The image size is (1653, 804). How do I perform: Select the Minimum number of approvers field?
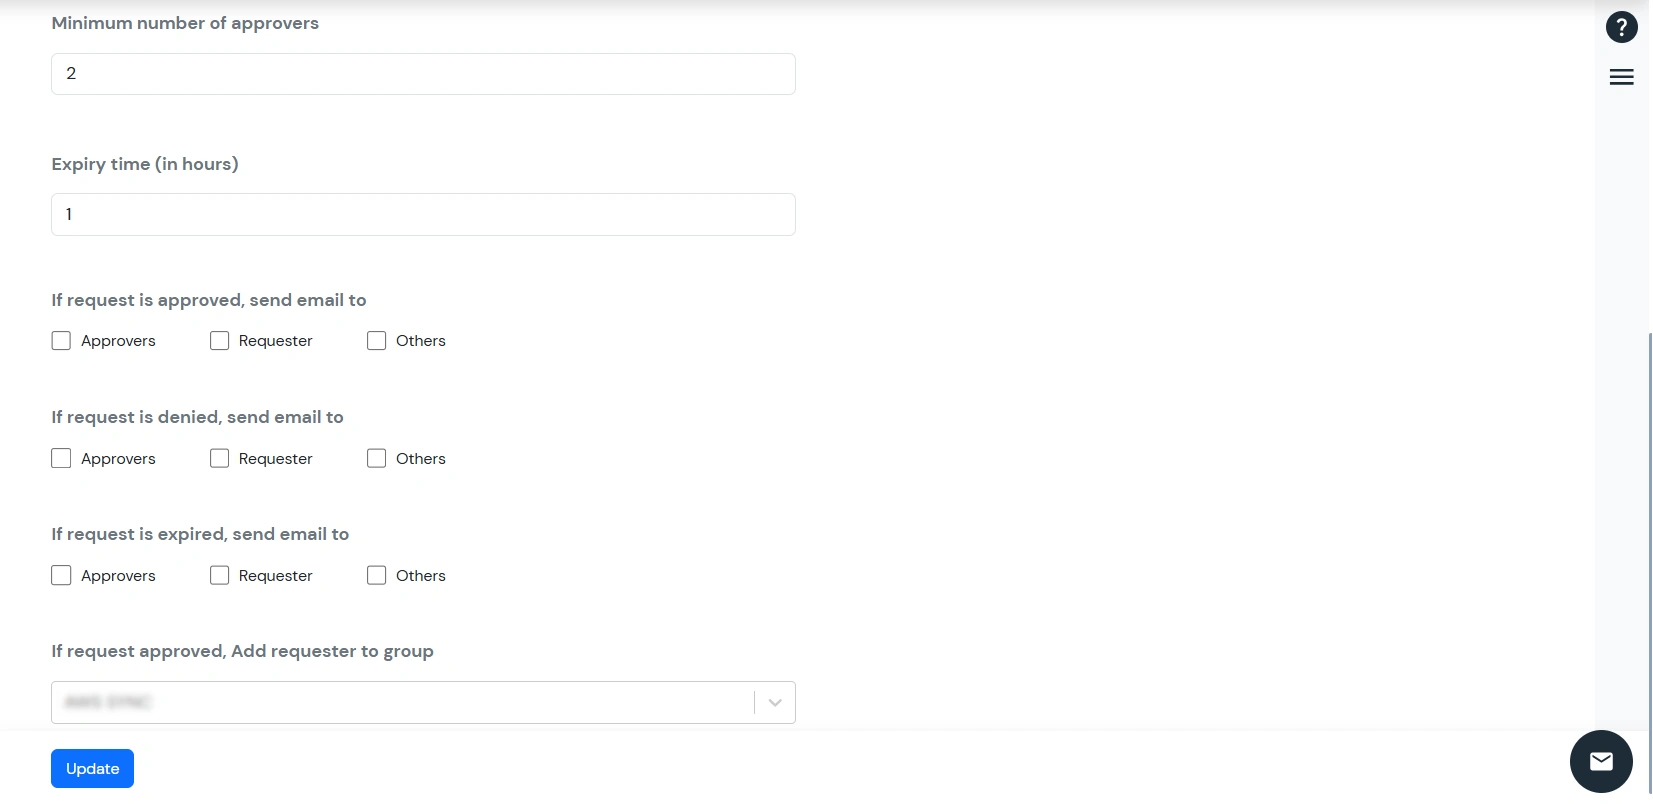coord(422,73)
